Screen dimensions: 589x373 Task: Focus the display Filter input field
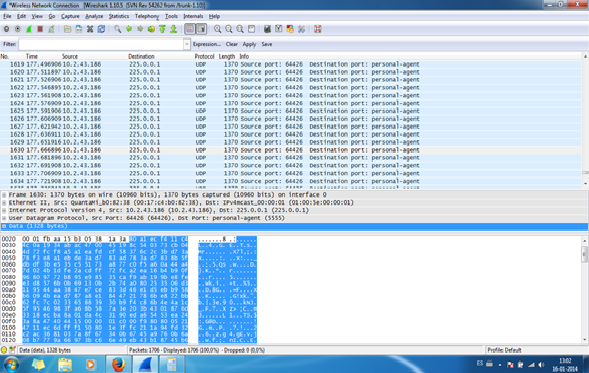coord(101,44)
